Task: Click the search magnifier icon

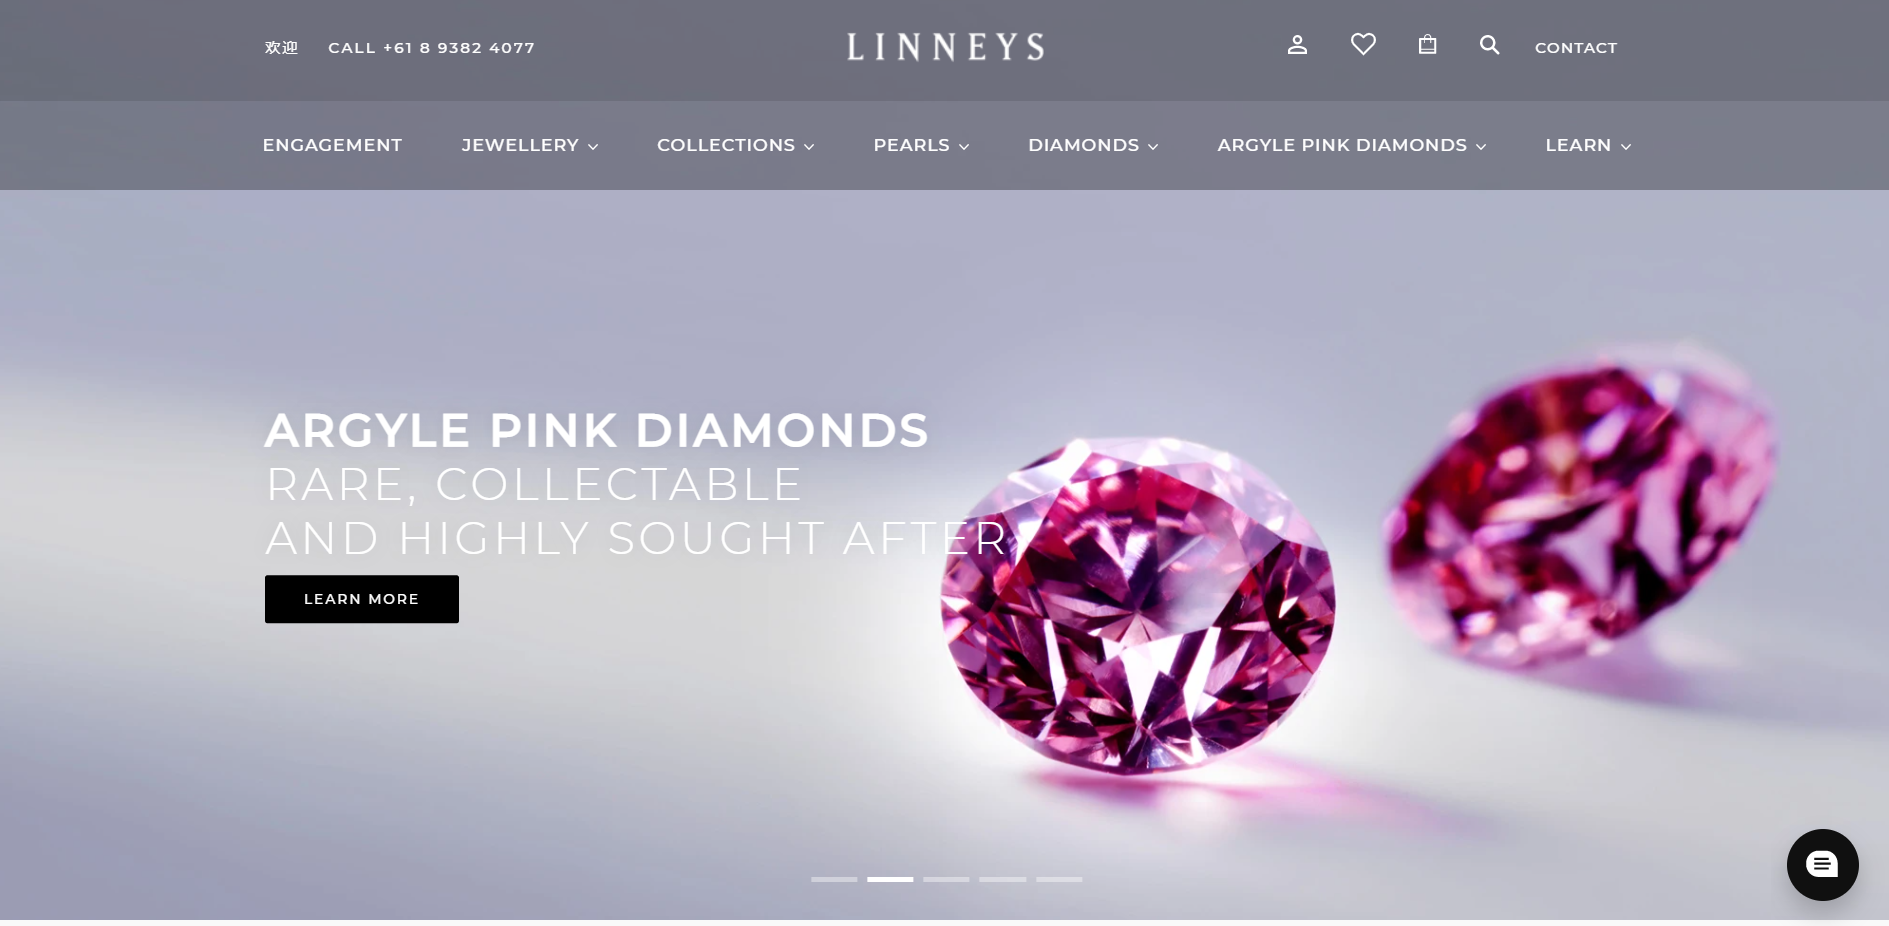Action: coord(1489,45)
